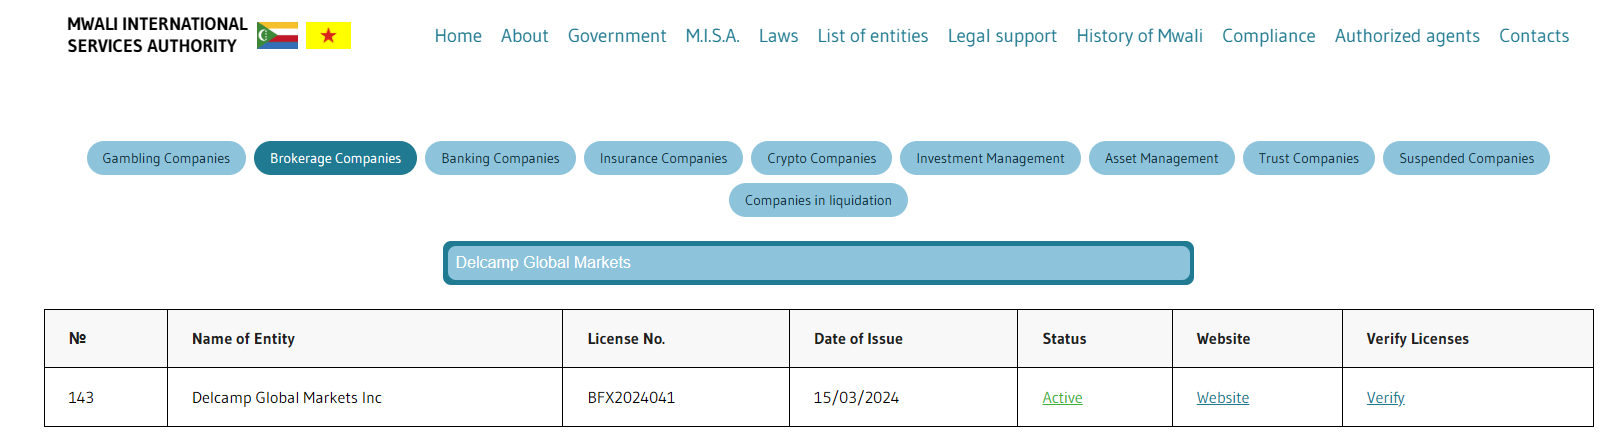Show Suspended Companies list
This screenshot has width=1624, height=442.
[1465, 158]
